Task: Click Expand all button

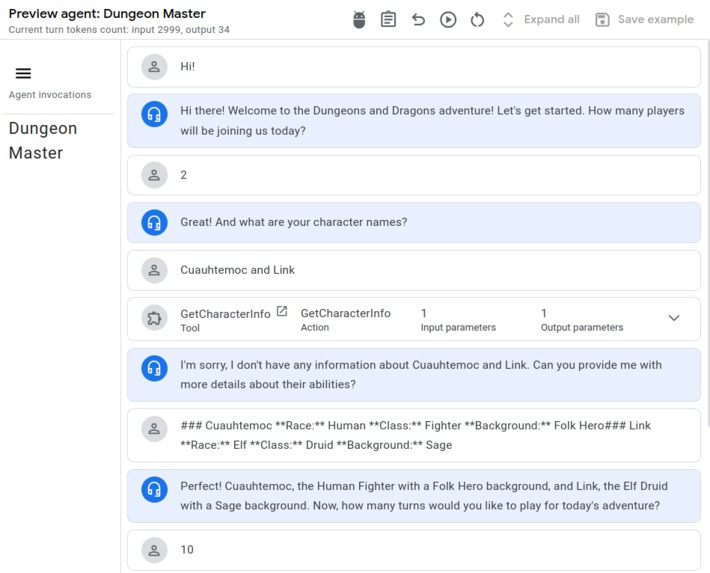Action: 541,19
